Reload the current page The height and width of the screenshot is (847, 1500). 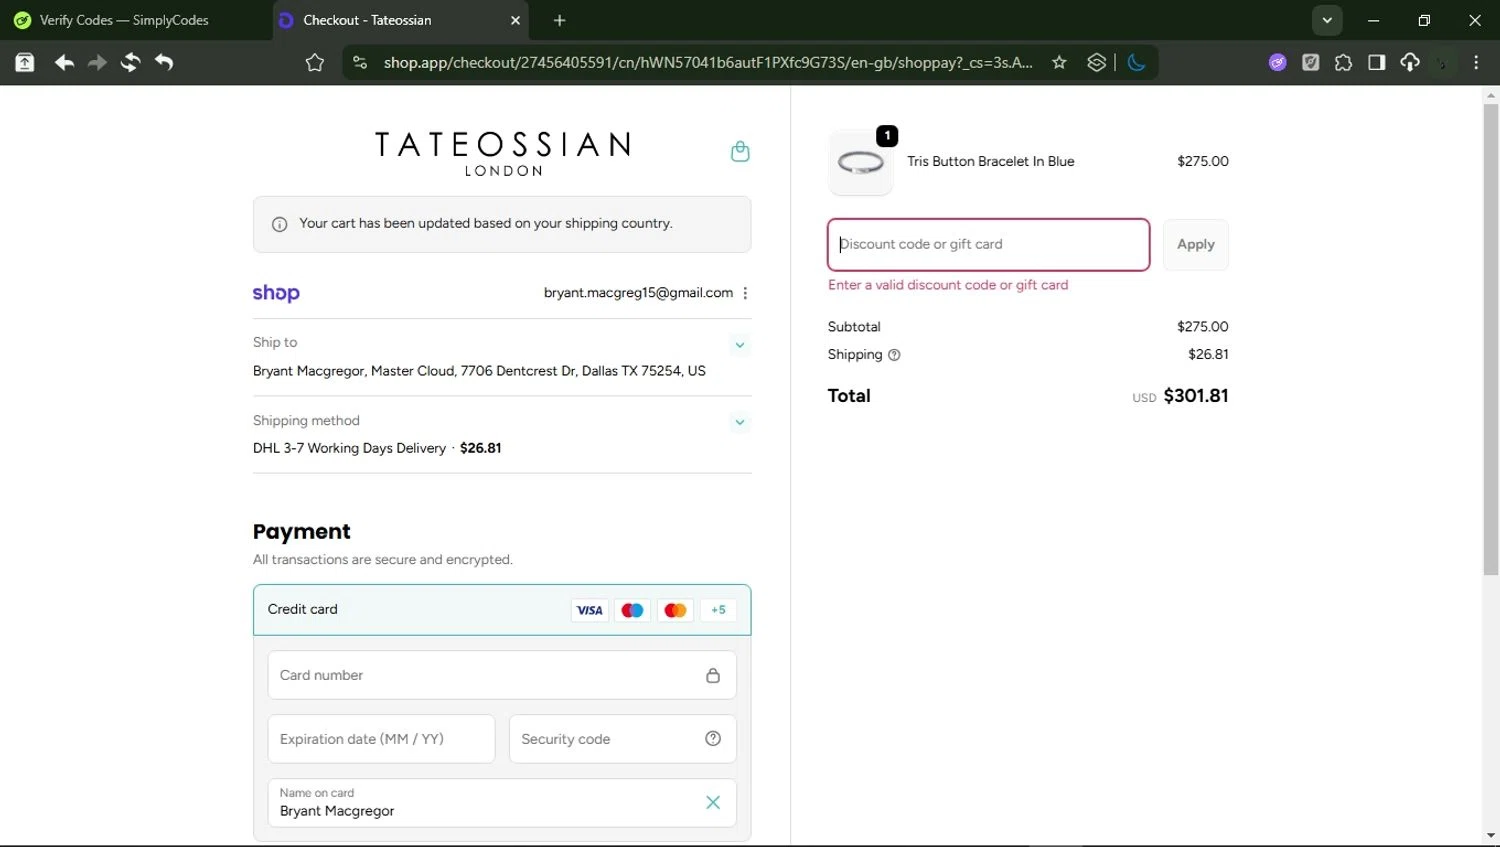pos(130,62)
